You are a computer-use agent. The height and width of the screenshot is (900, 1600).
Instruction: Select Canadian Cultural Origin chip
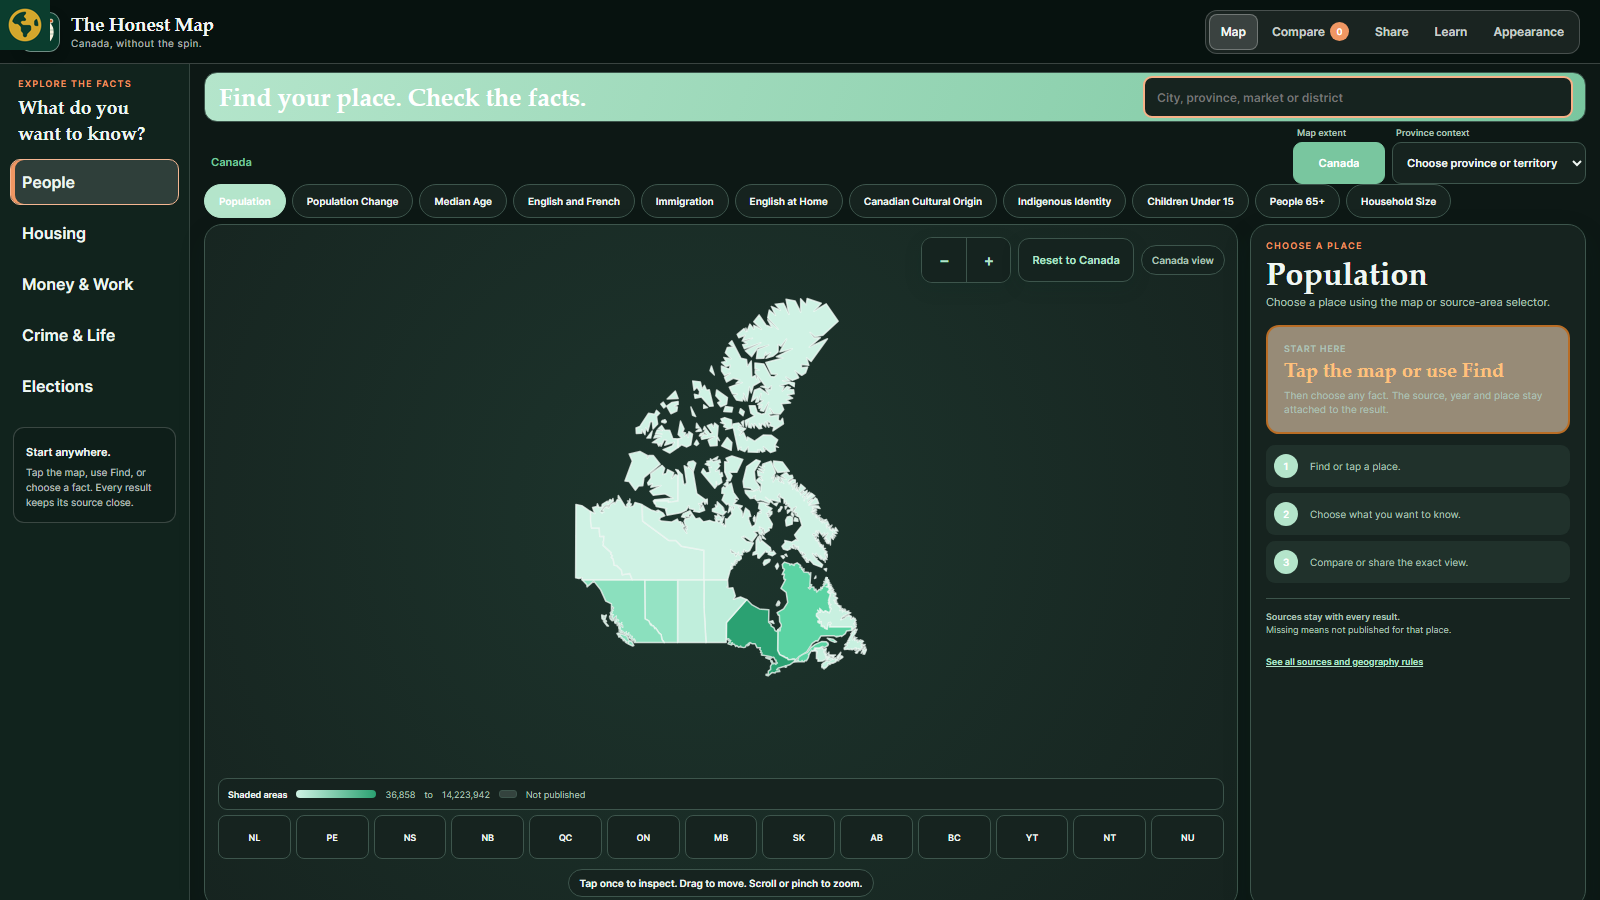pos(923,201)
